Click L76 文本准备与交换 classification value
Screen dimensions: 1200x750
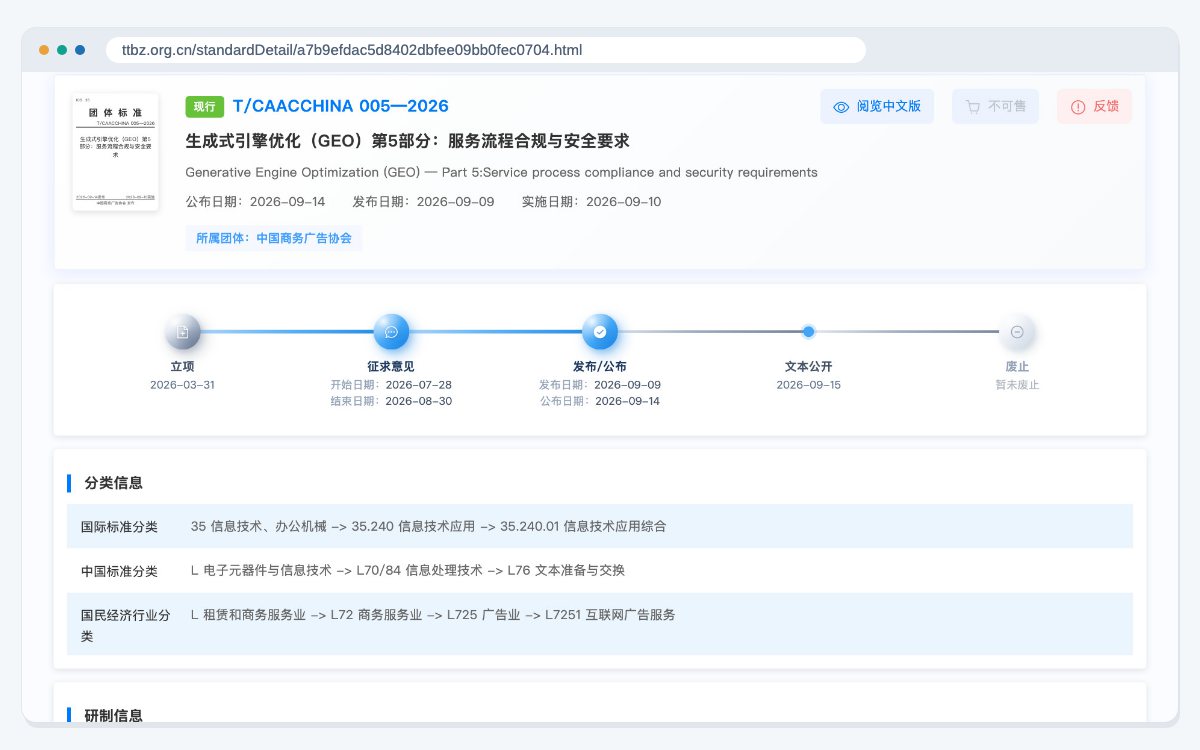[x=566, y=570]
